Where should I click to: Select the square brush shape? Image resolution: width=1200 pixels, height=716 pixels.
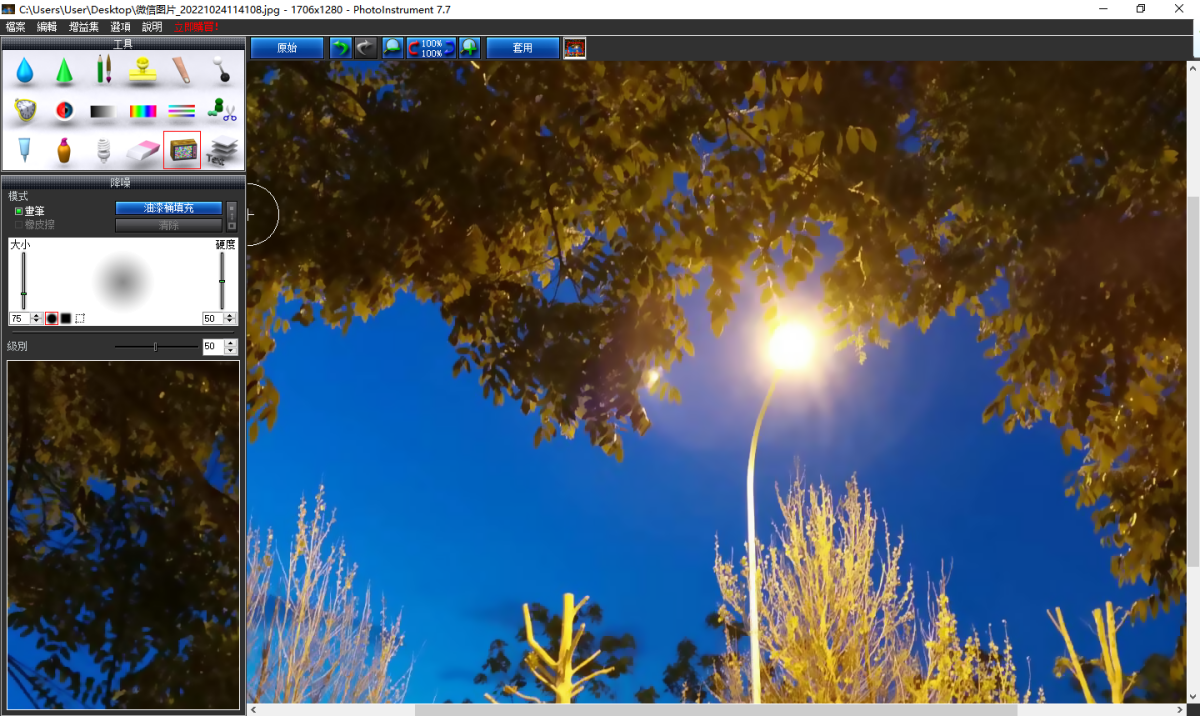coord(66,318)
